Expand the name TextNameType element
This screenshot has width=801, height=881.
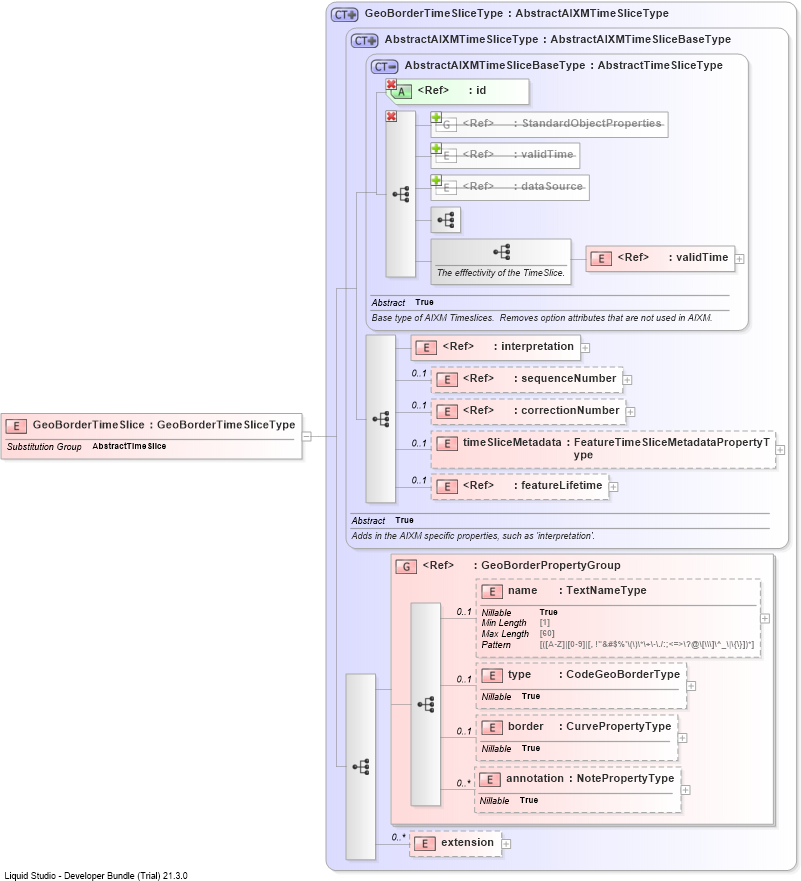[765, 618]
